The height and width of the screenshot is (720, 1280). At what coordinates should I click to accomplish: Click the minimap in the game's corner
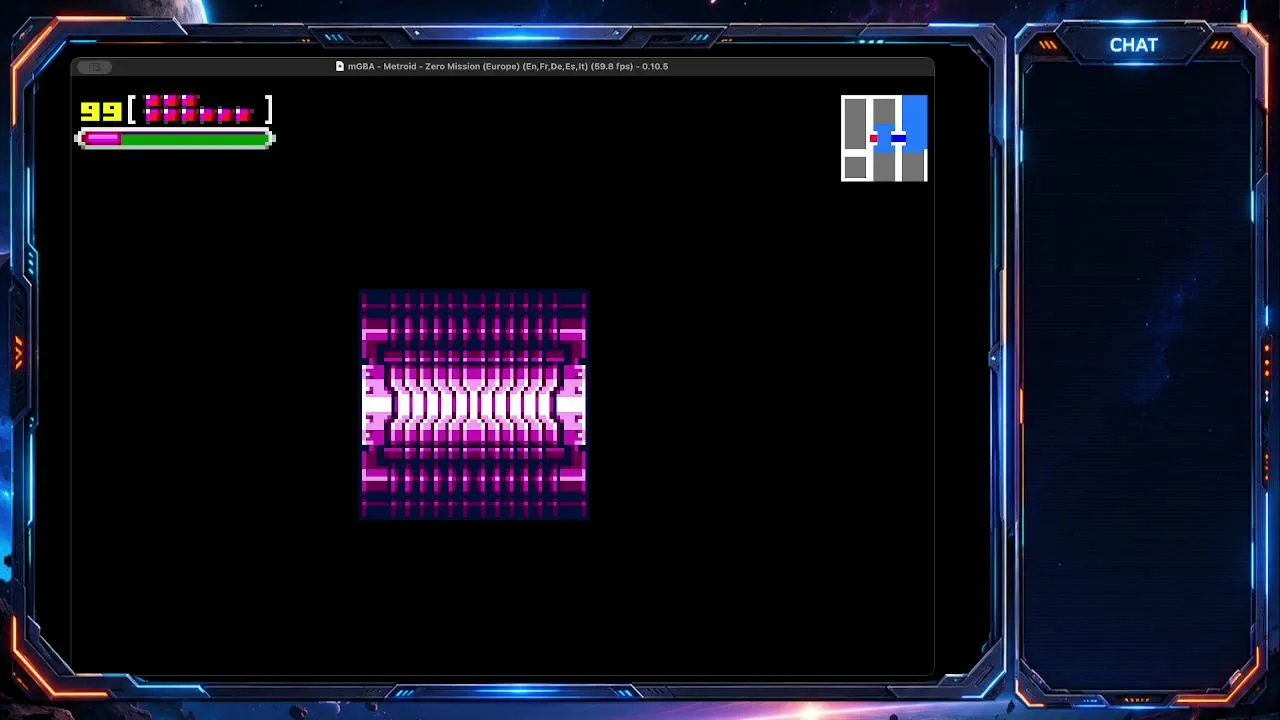tap(884, 138)
